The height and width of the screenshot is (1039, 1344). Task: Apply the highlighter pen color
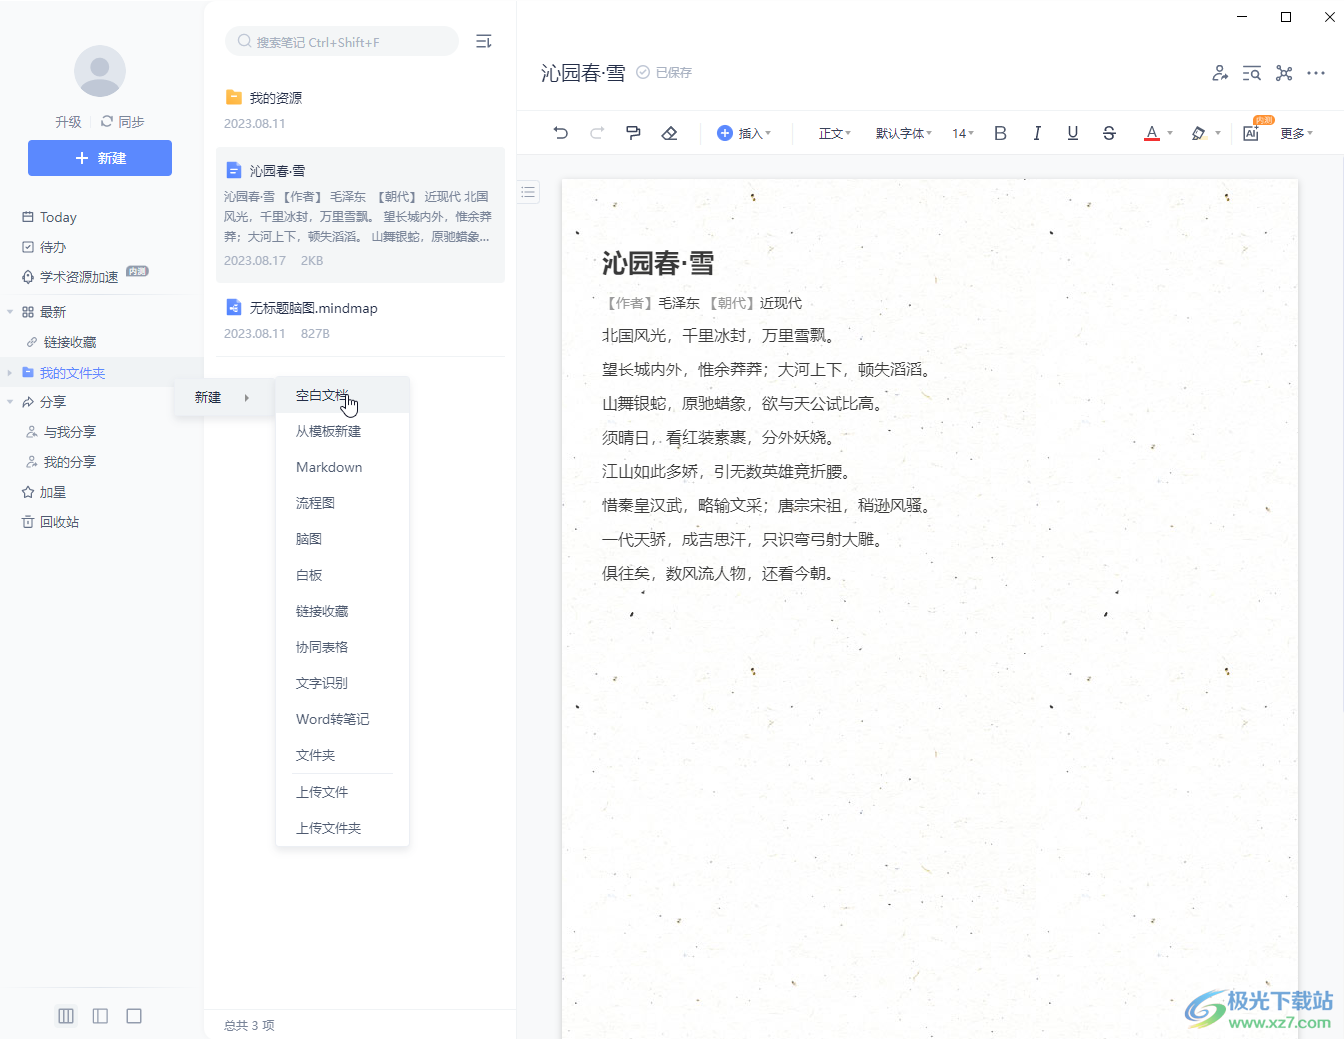1198,133
